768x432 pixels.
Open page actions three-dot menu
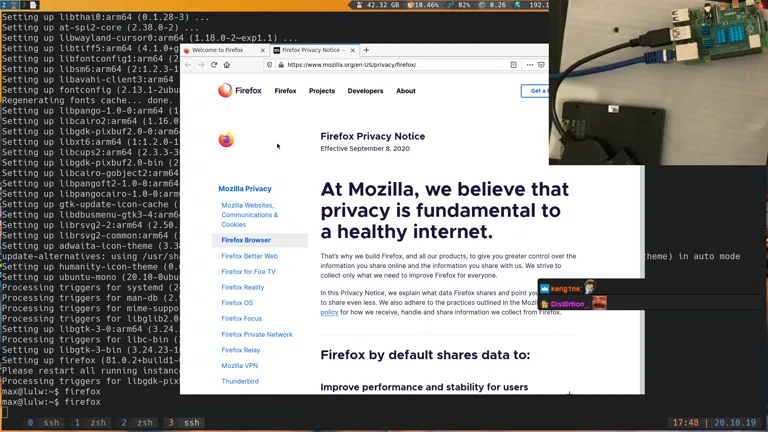528,65
